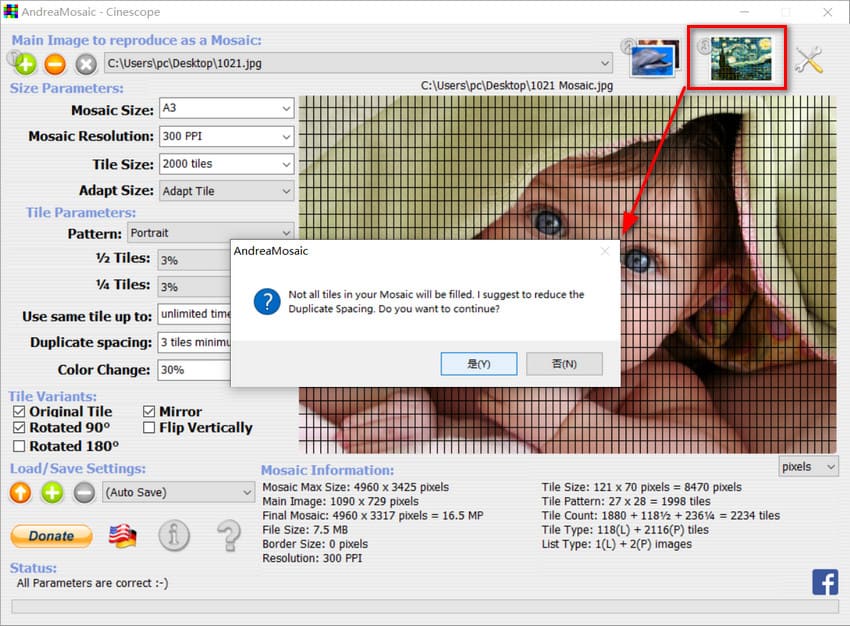Toggle the Original Tile checkbox
Viewport: 850px width, 626px height.
tap(19, 411)
